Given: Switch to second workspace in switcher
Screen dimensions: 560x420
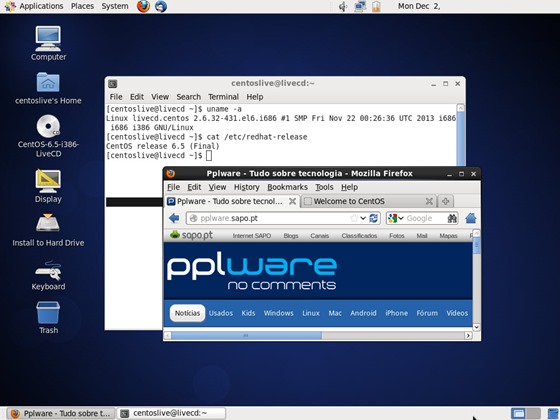Looking at the screenshot, I should click(x=533, y=414).
